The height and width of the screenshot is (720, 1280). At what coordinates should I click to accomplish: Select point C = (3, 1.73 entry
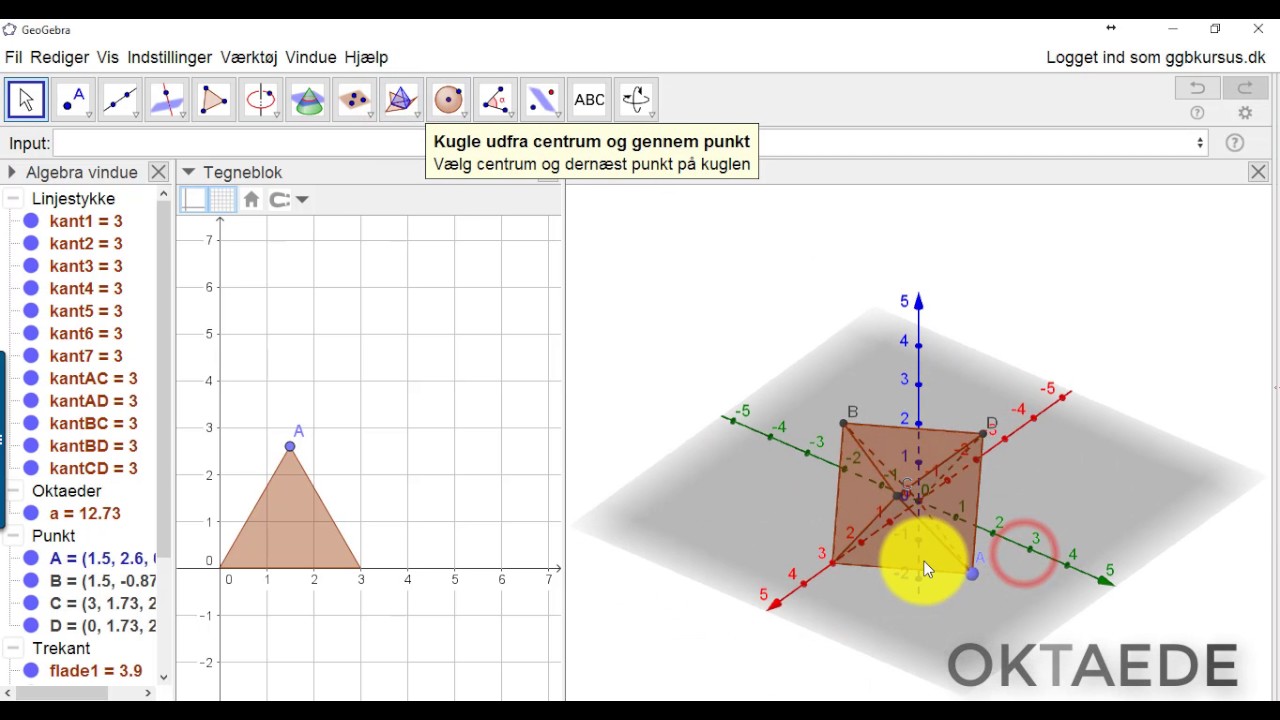coord(103,604)
